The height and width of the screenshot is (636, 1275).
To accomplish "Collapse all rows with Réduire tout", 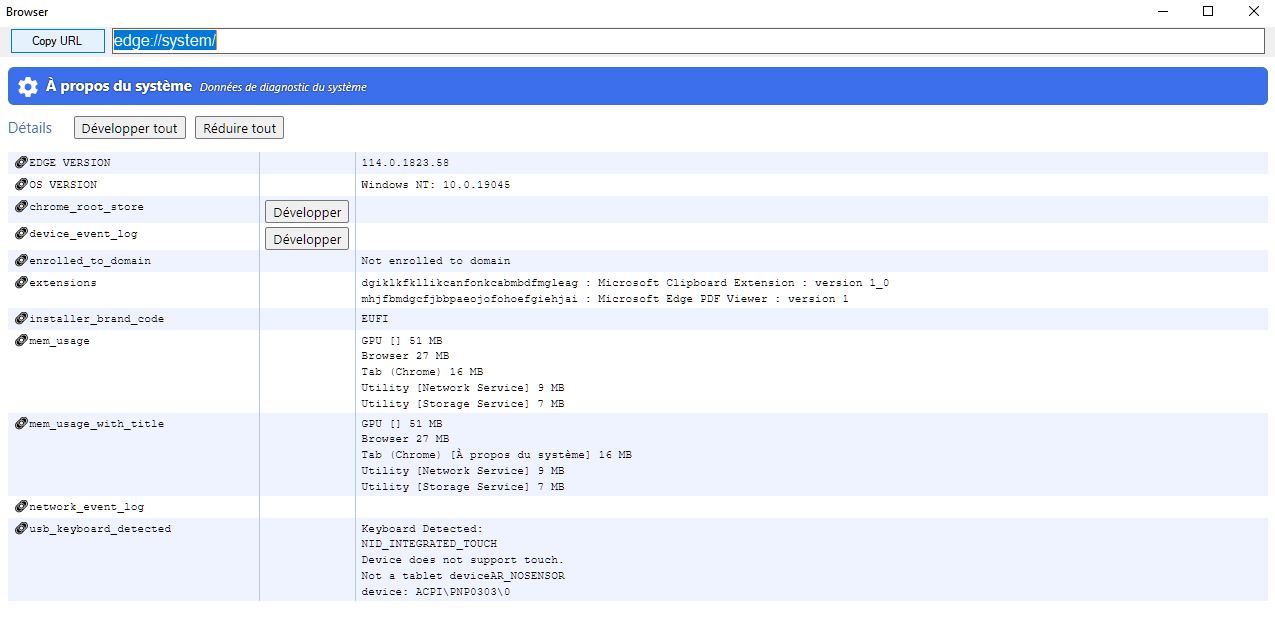I will 239,128.
